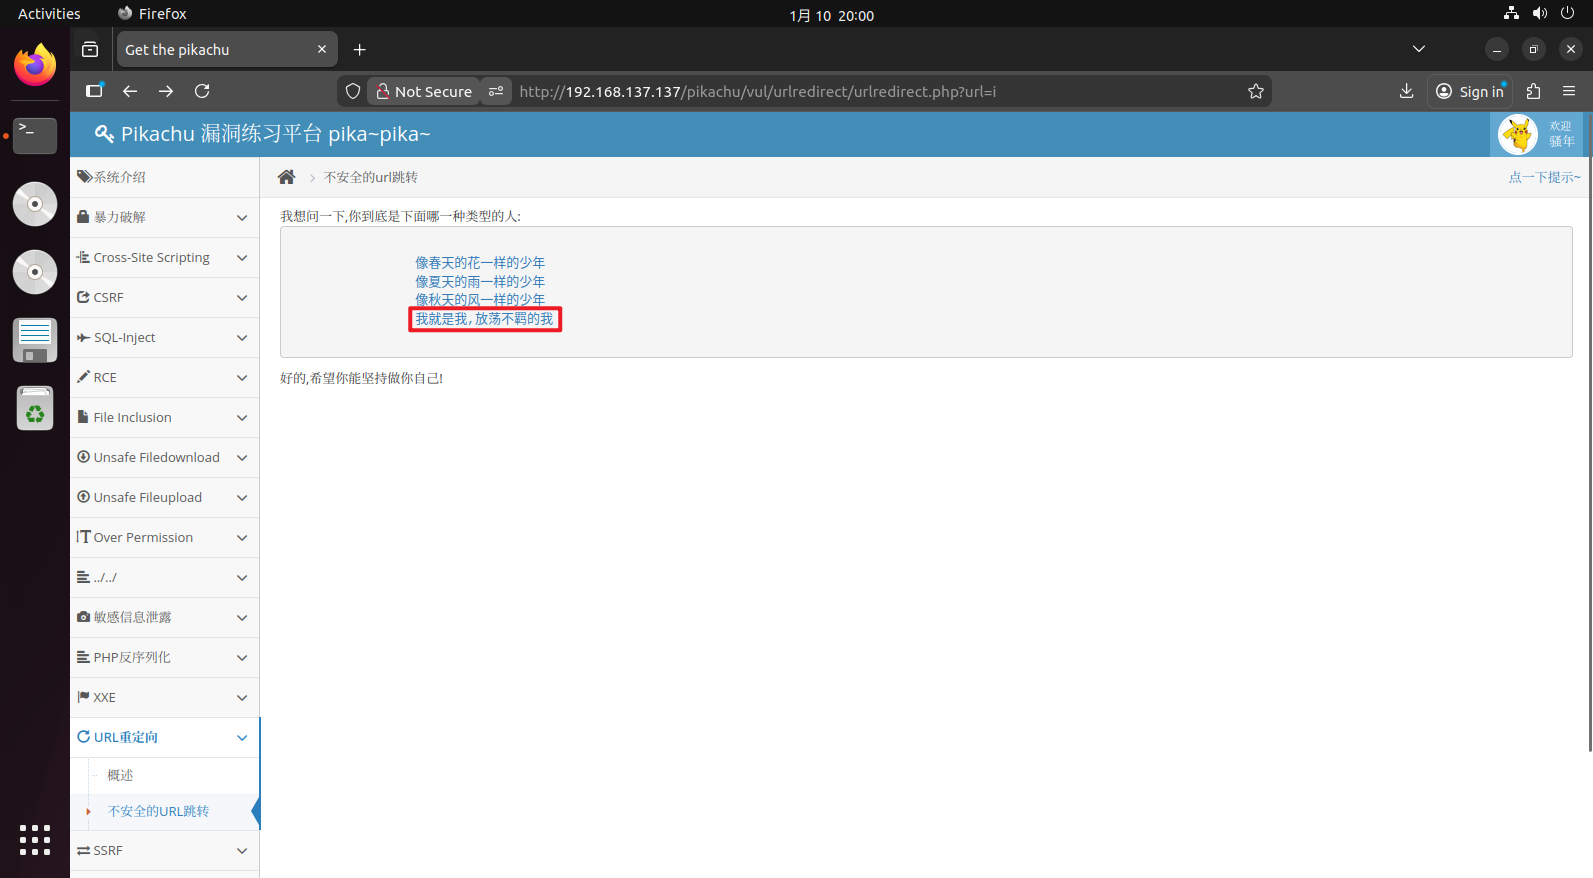Expand the XXE menu
This screenshot has width=1593, height=878.
165,697
